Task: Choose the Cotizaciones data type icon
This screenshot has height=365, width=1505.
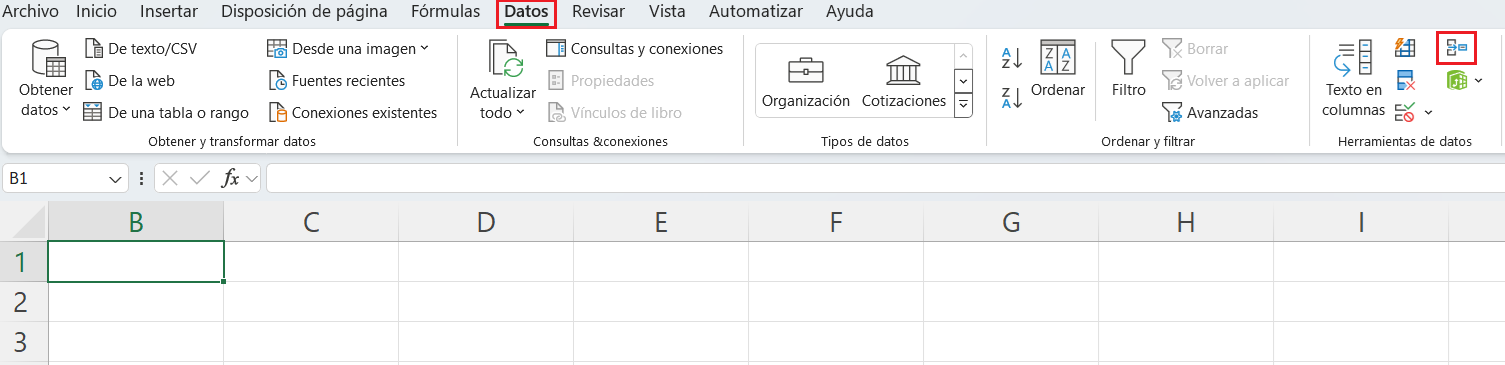Action: coord(904,72)
